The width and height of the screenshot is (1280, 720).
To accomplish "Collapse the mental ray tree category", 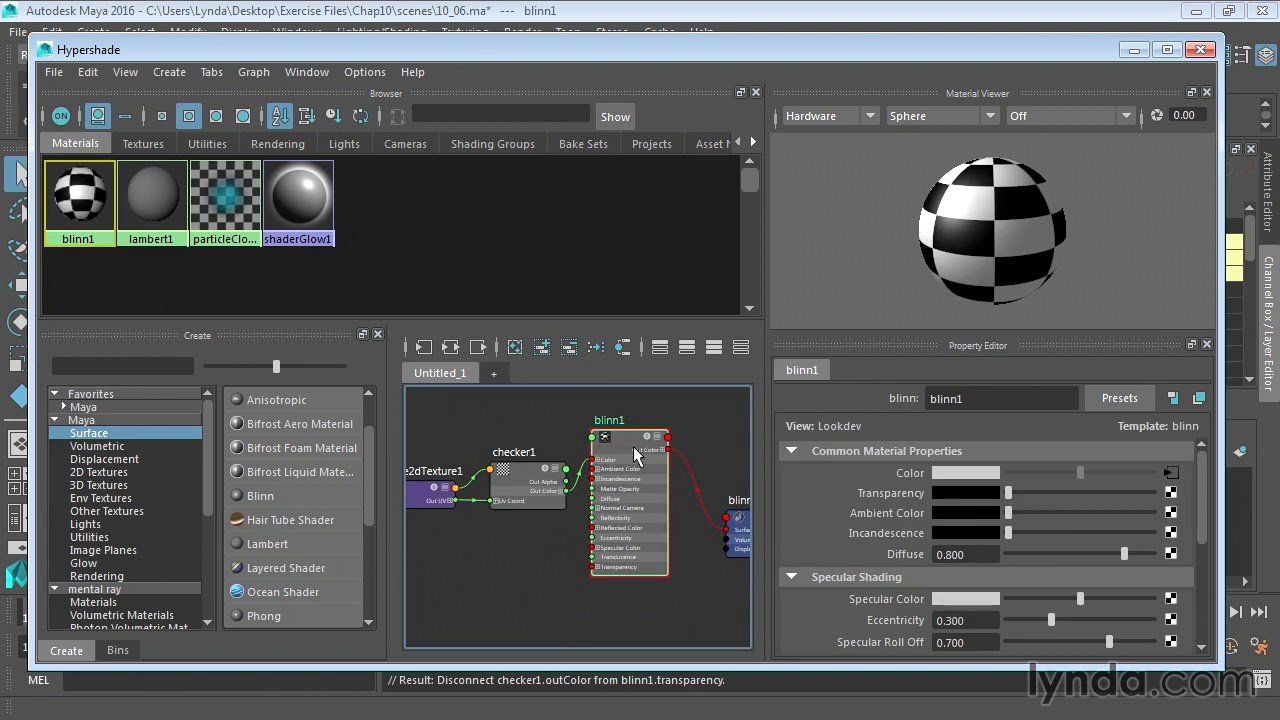I will tap(55, 589).
